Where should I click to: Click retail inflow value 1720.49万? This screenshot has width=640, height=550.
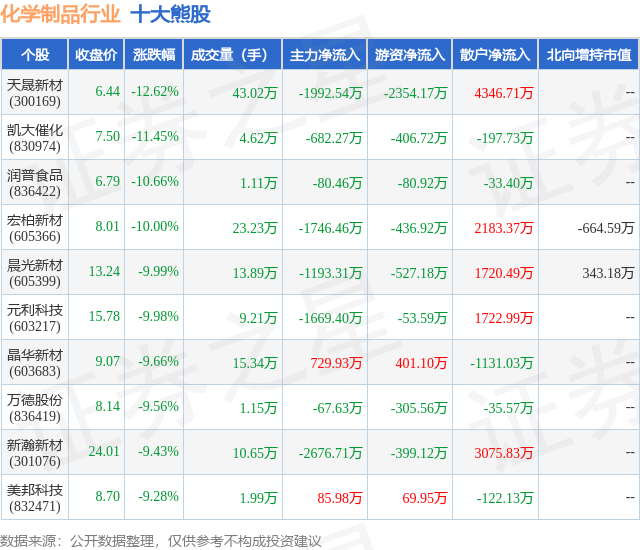click(x=504, y=273)
